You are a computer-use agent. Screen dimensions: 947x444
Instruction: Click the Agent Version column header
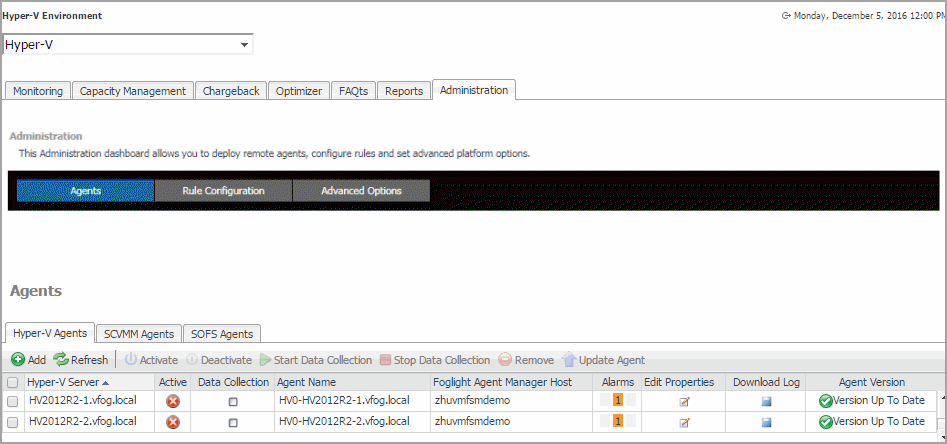click(x=872, y=382)
